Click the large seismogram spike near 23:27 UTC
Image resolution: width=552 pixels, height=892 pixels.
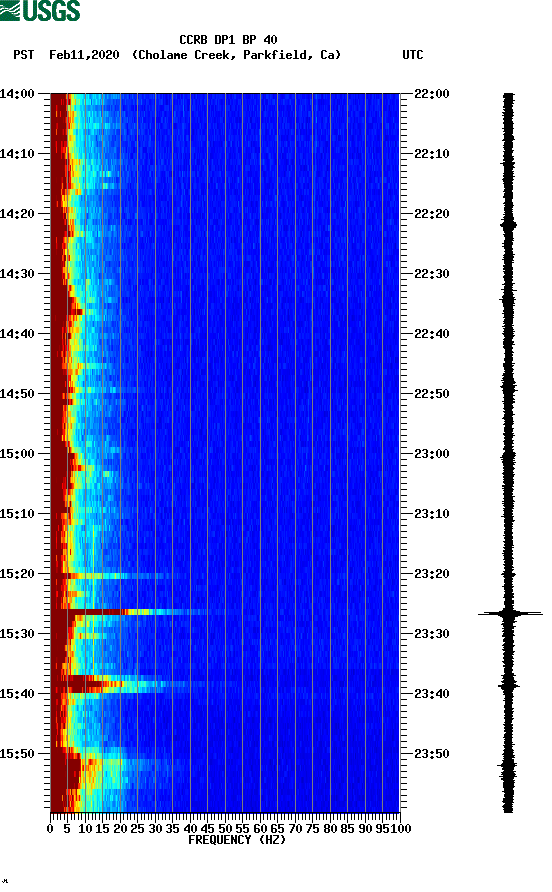(510, 613)
